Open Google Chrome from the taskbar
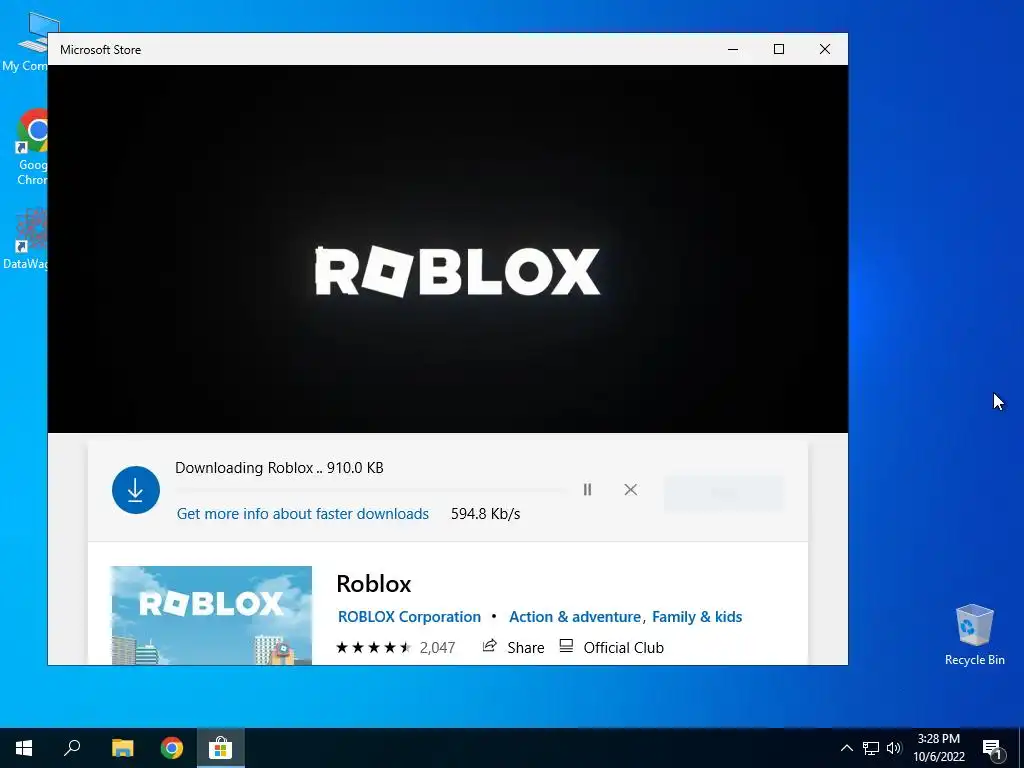1024x768 pixels. pos(172,748)
